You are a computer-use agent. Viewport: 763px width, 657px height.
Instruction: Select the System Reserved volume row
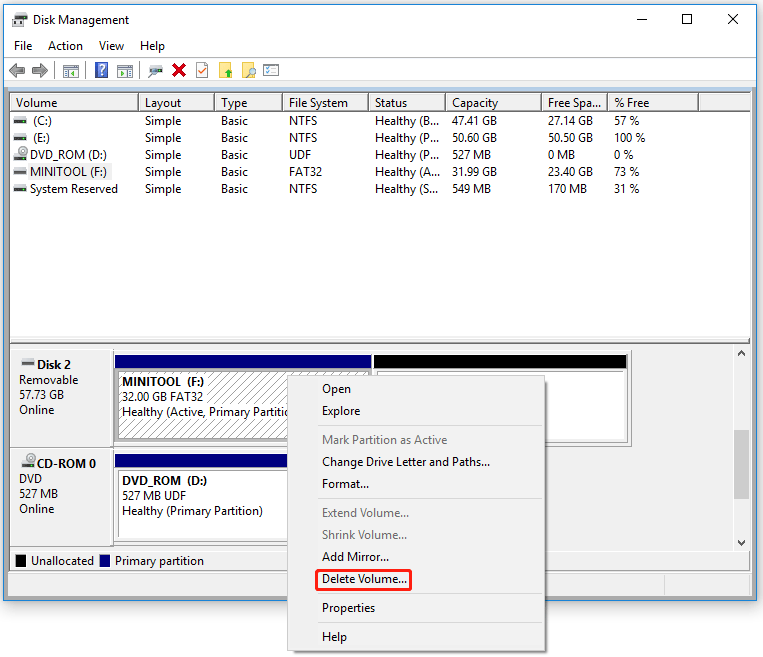click(x=73, y=189)
